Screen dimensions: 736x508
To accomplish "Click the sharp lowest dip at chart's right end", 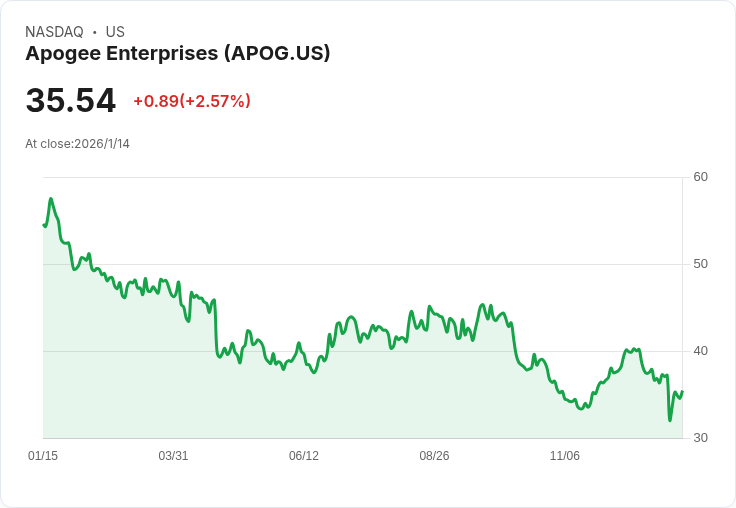I will click(670, 420).
